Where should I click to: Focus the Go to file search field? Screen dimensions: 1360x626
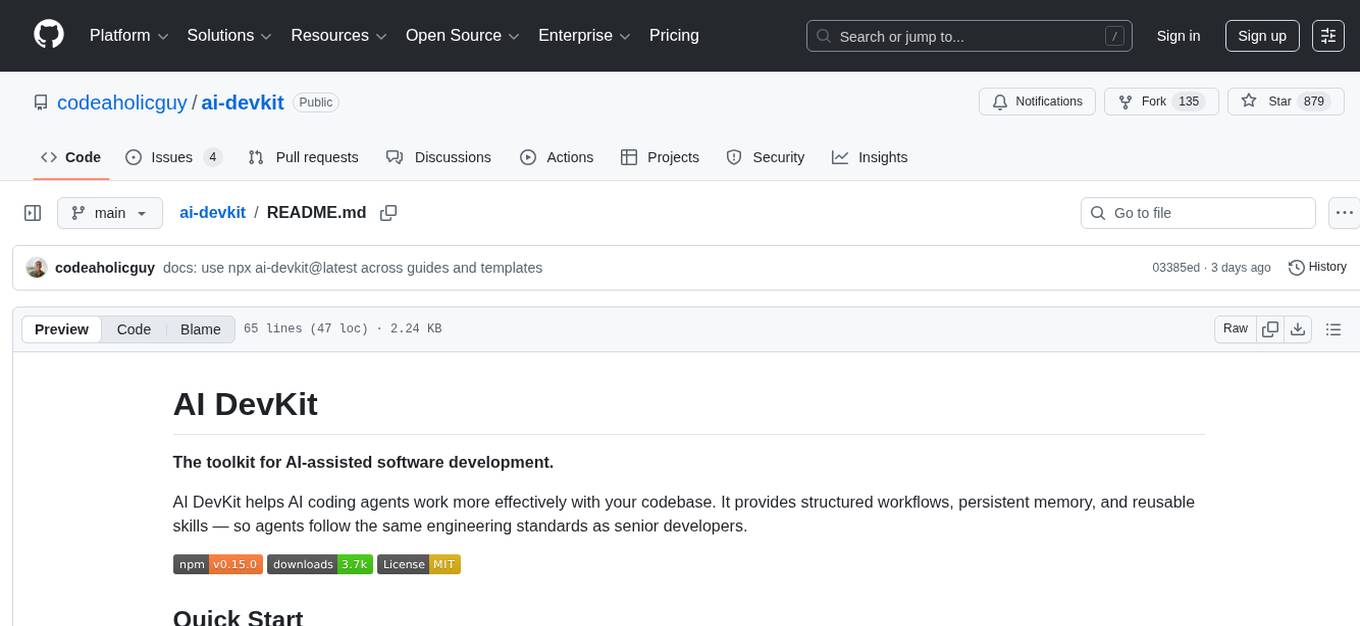pos(1198,213)
